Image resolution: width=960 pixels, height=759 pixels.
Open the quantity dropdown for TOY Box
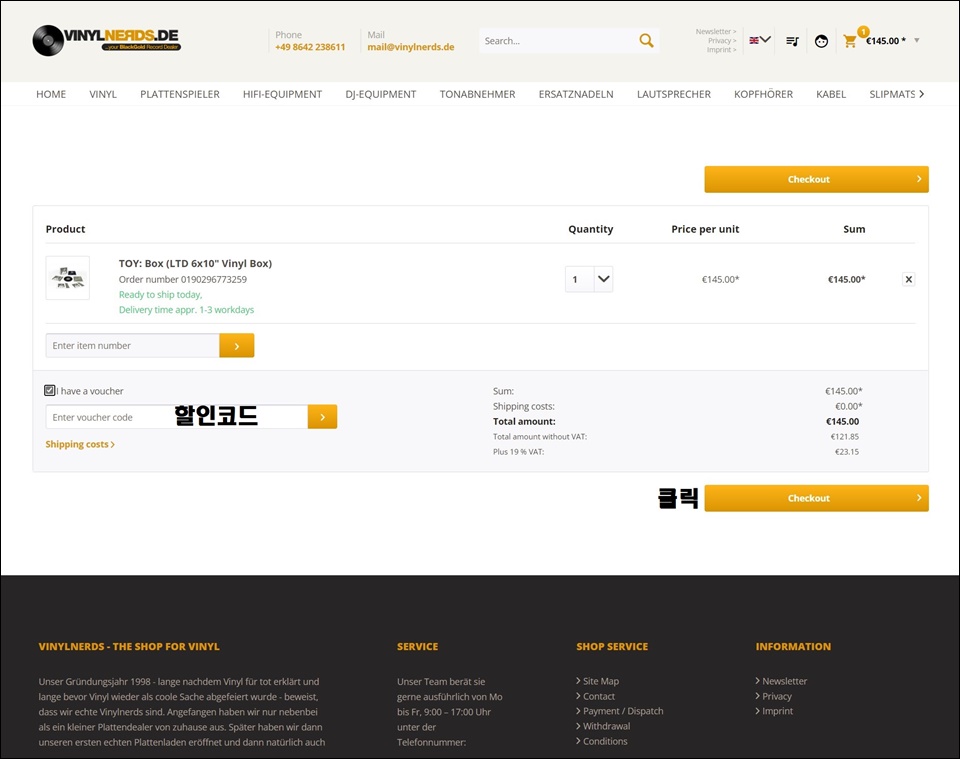[603, 279]
